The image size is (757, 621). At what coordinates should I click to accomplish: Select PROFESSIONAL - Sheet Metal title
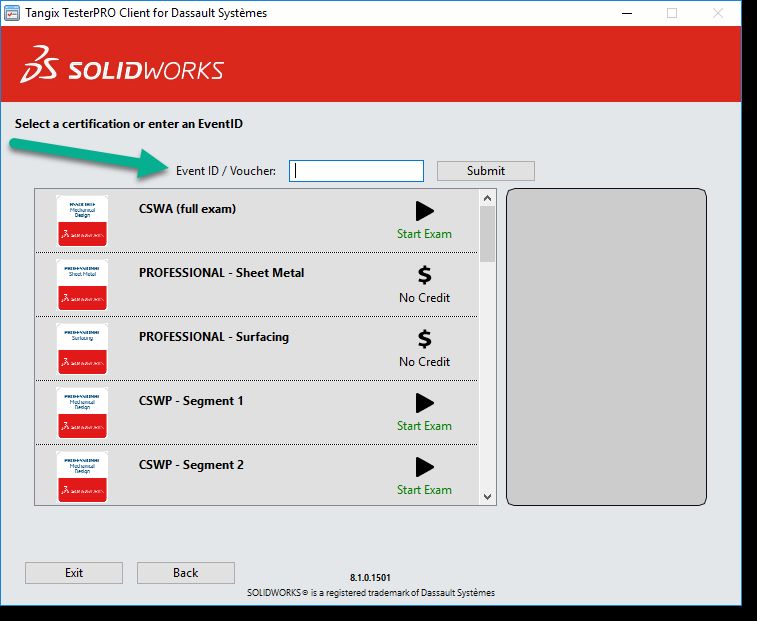[222, 273]
